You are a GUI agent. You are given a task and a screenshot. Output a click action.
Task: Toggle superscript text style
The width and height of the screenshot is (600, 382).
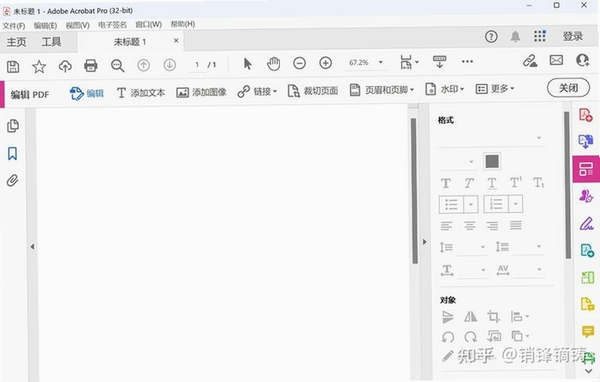click(x=516, y=183)
